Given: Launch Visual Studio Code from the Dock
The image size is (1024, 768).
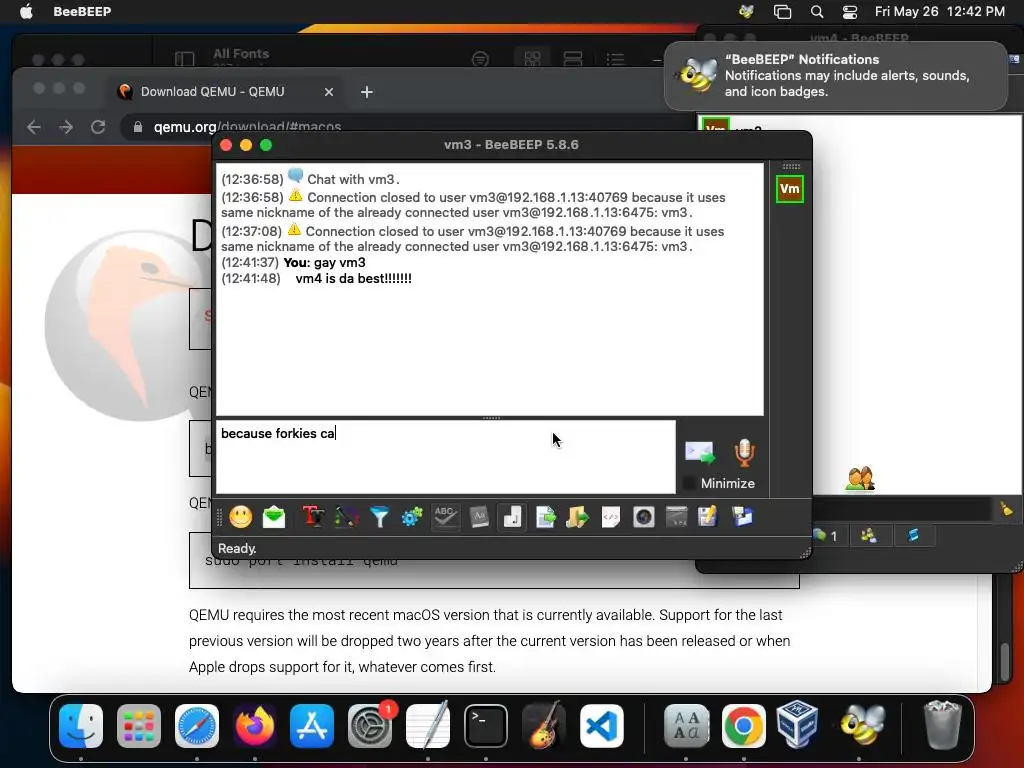Looking at the screenshot, I should 601,726.
